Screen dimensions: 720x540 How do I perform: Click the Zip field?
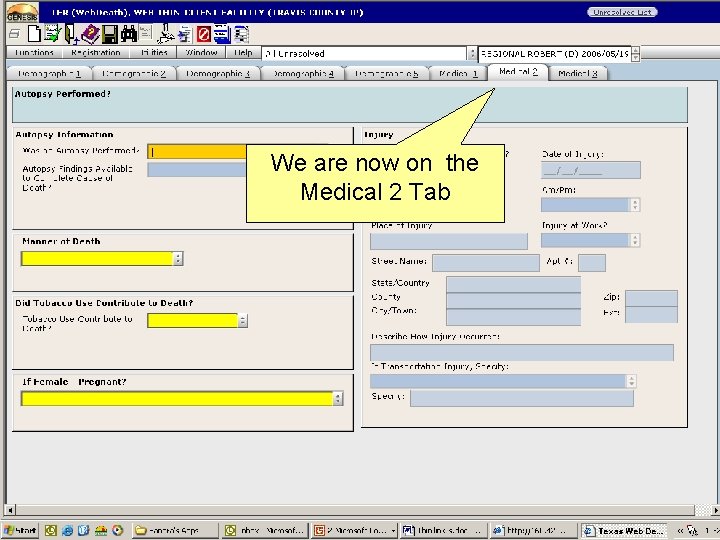(651, 298)
